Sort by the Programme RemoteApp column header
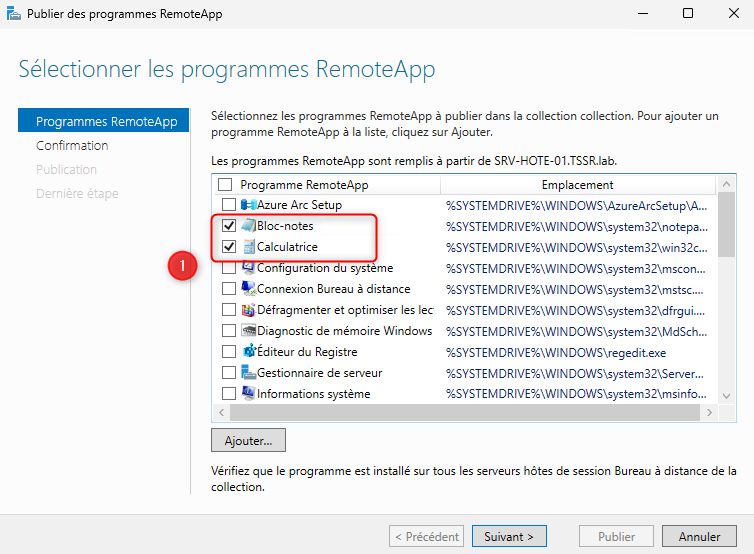Image resolution: width=754 pixels, height=554 pixels. click(x=304, y=185)
